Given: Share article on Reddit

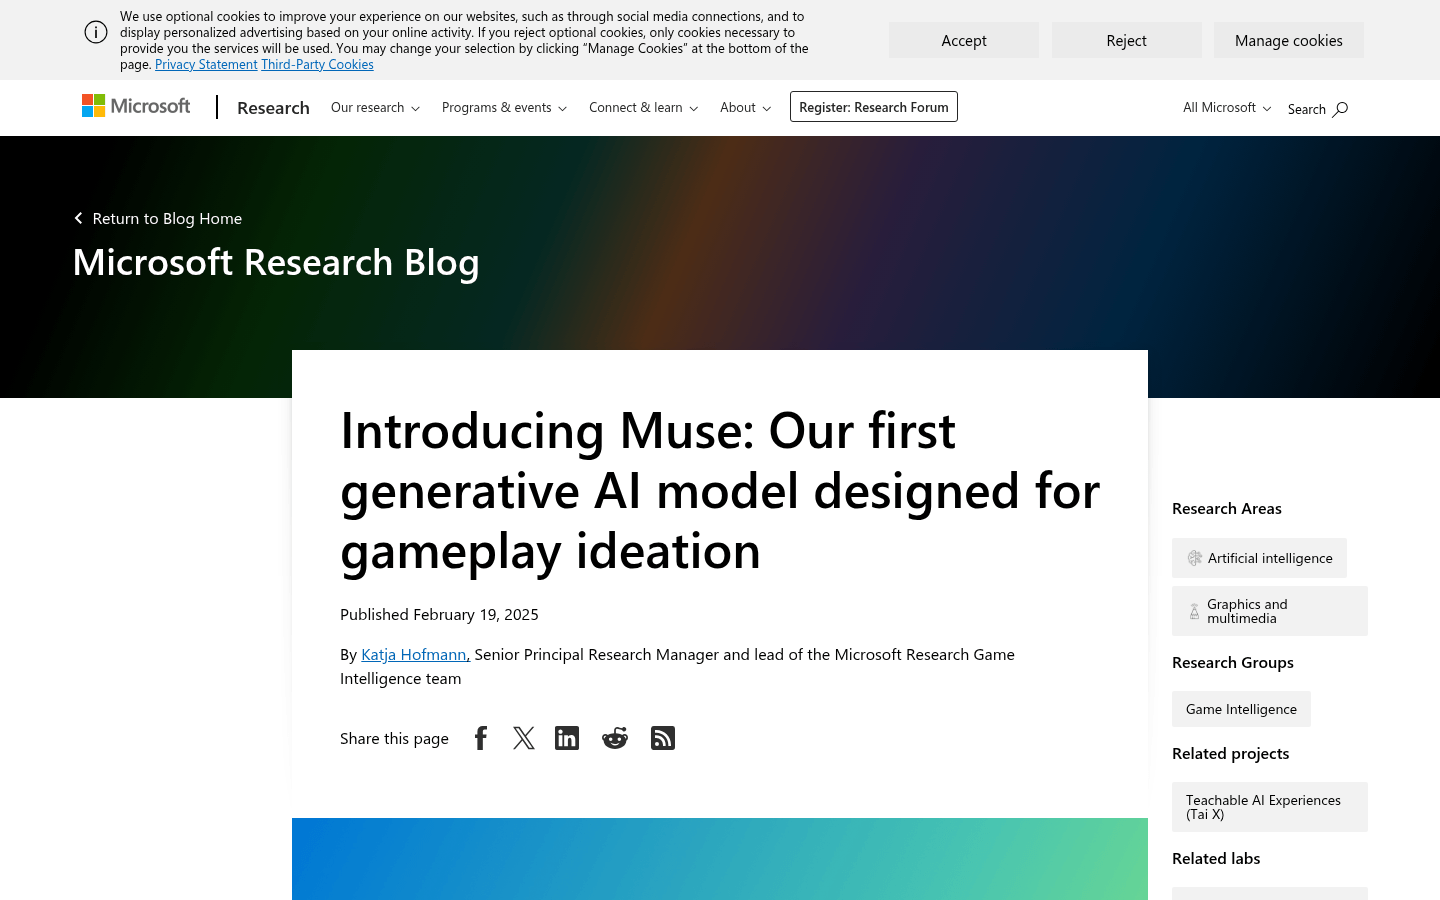Looking at the screenshot, I should (615, 738).
